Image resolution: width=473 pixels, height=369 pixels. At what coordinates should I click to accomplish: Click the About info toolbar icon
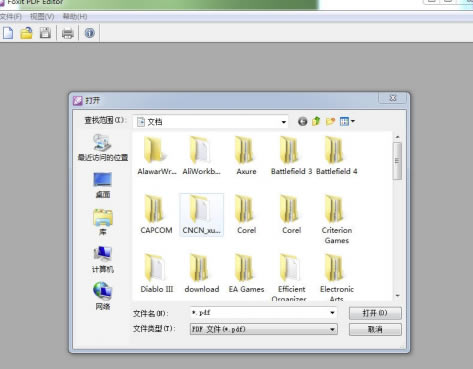89,33
